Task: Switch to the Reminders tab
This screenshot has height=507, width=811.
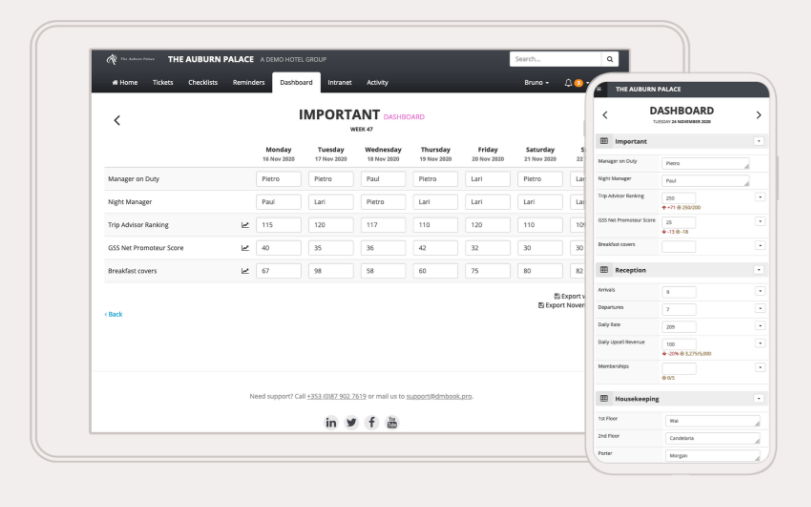Action: pyautogui.click(x=249, y=83)
